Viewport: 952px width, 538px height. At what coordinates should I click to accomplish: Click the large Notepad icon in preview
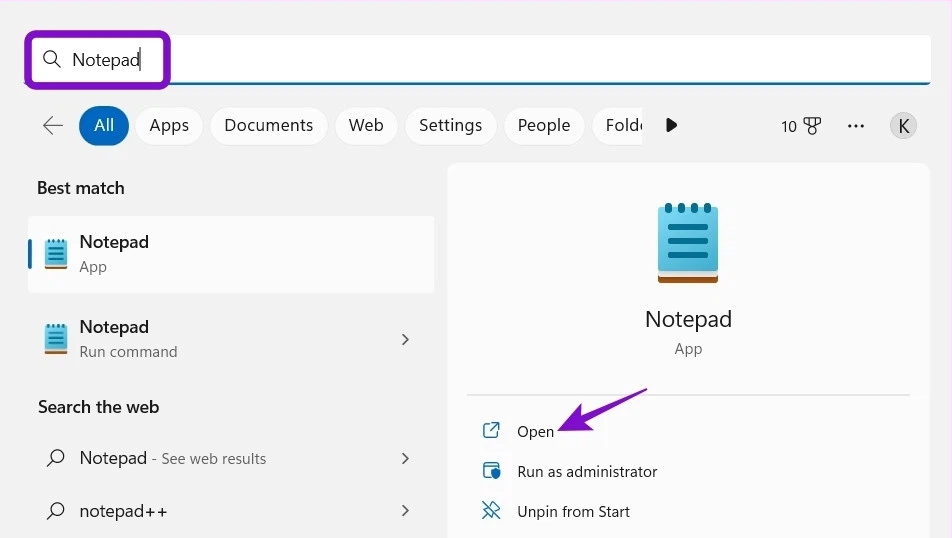click(x=688, y=243)
